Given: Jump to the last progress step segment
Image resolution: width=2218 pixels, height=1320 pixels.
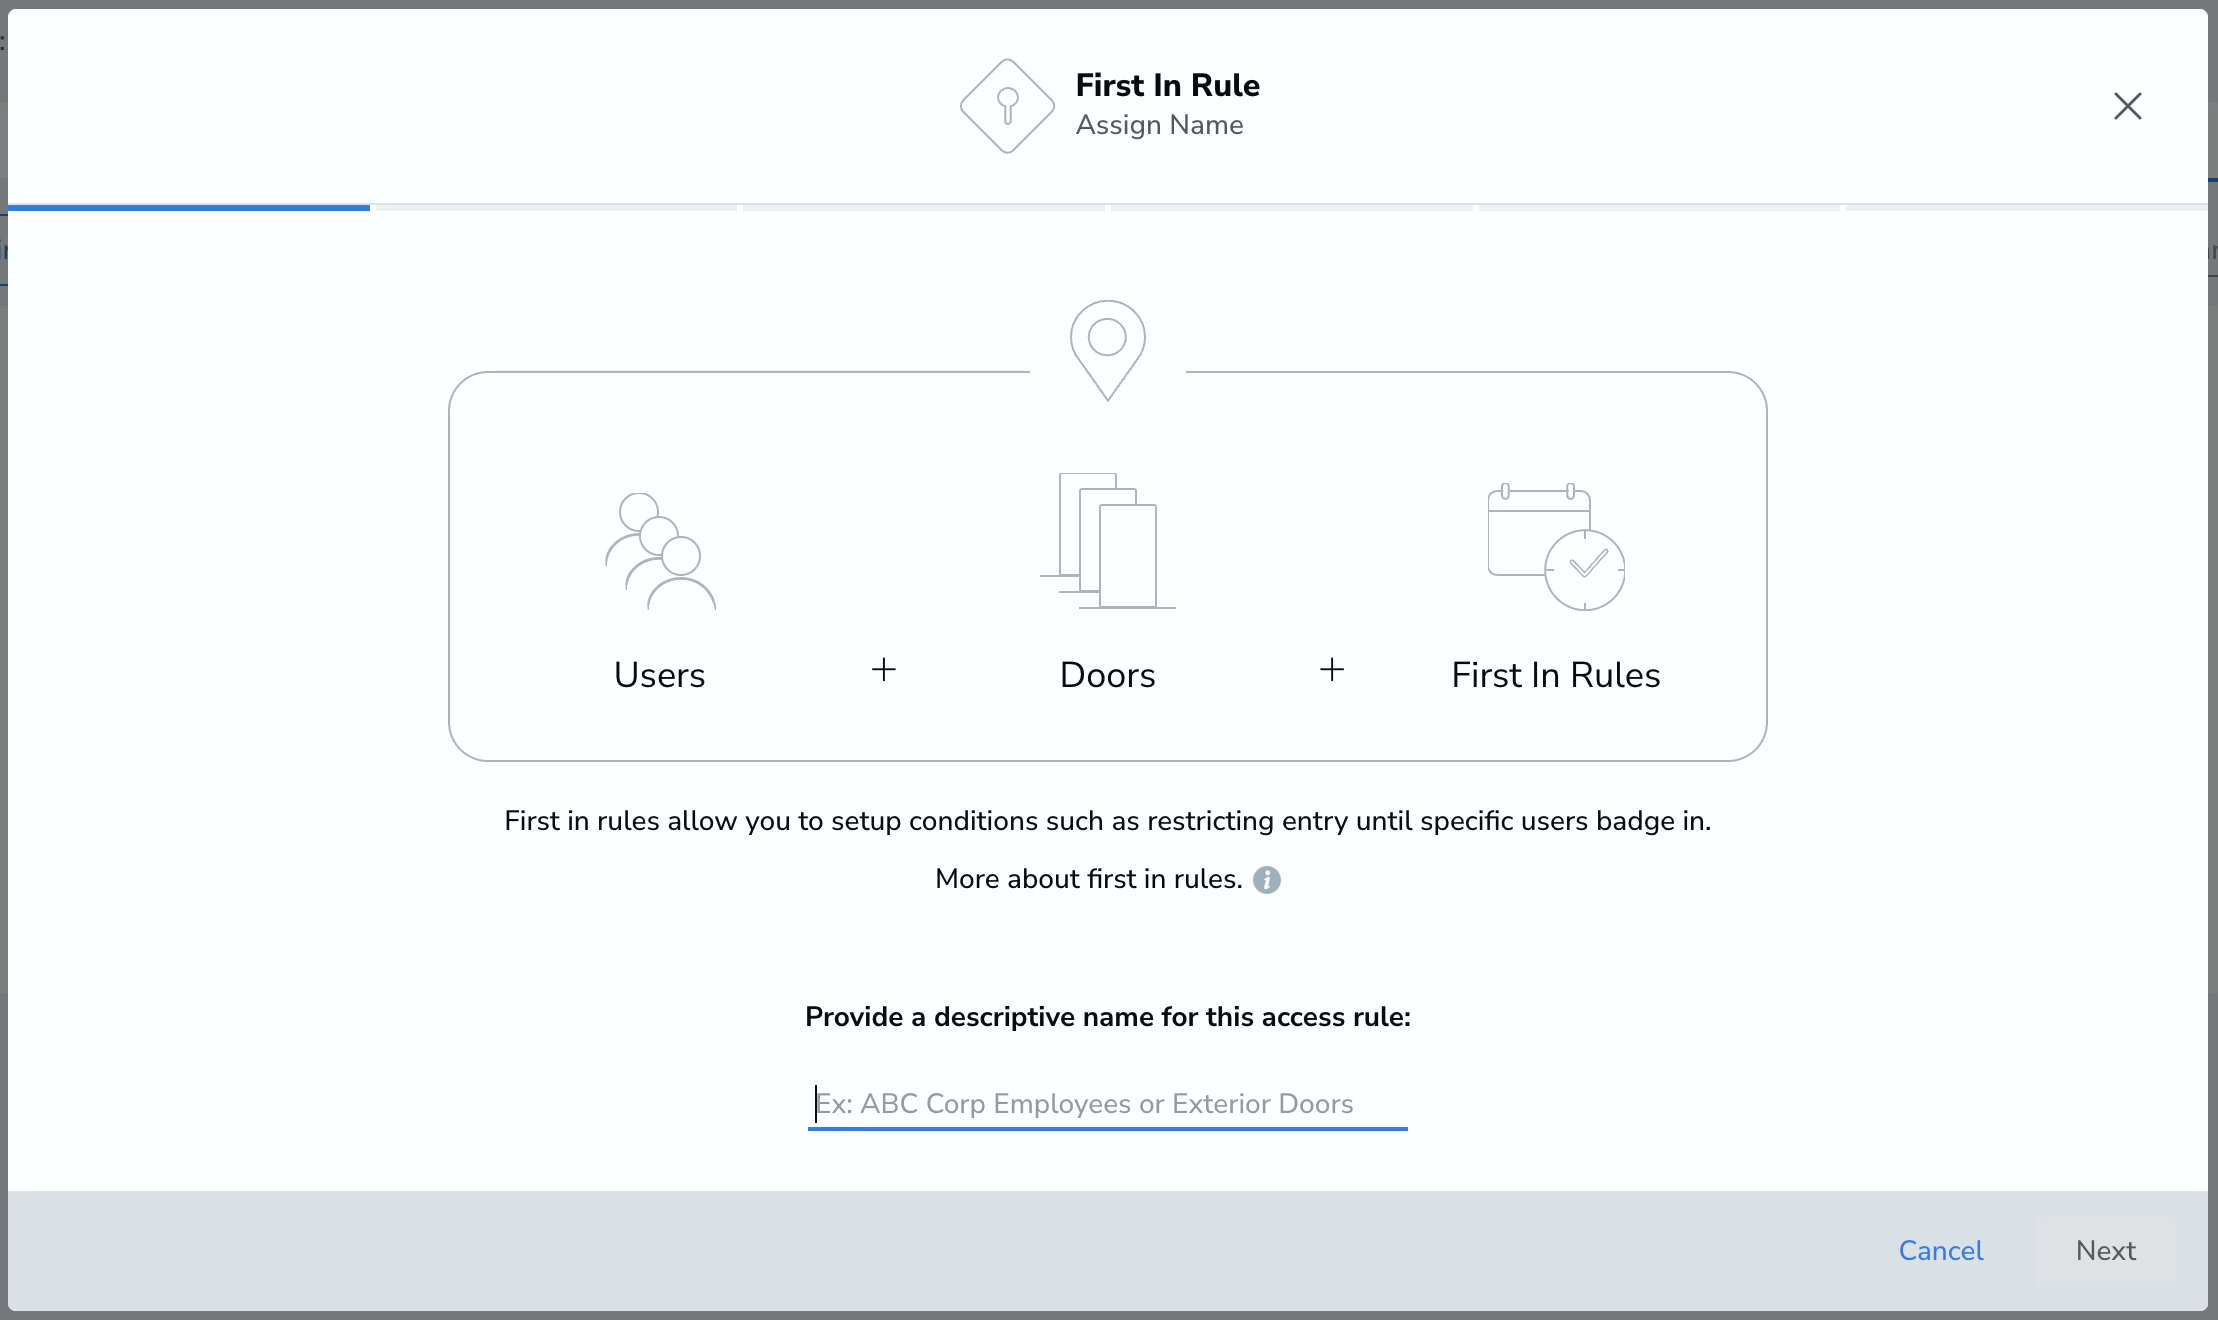Looking at the screenshot, I should click(2027, 207).
